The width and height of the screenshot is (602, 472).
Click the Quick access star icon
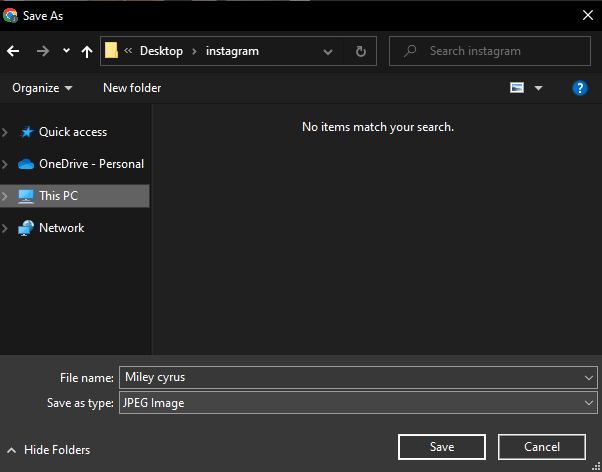point(26,132)
